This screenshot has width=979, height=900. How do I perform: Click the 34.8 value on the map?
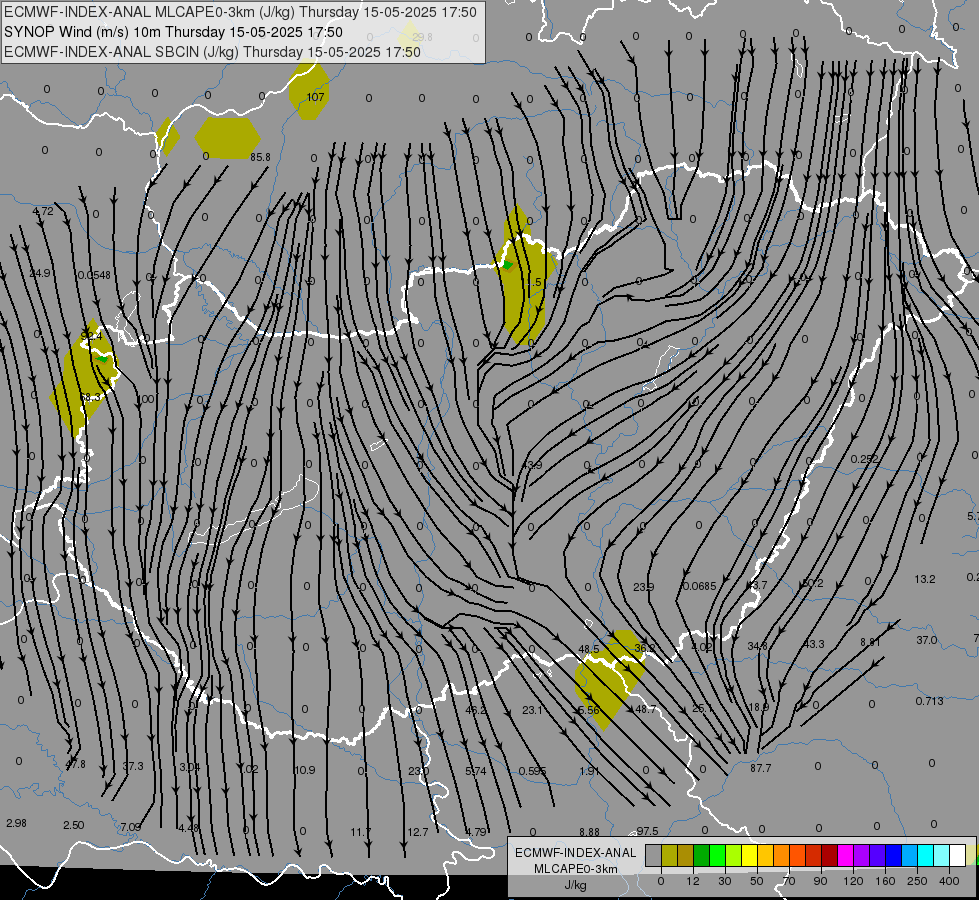(757, 646)
